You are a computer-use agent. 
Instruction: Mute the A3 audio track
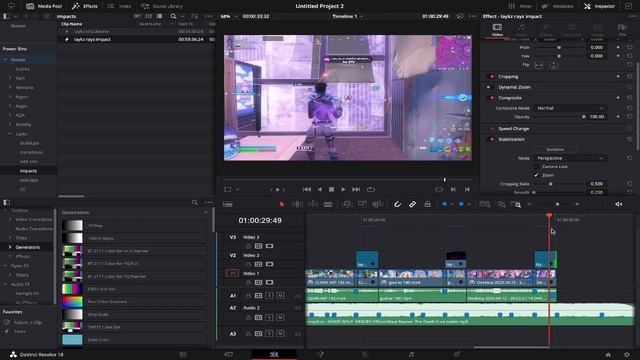click(280, 333)
